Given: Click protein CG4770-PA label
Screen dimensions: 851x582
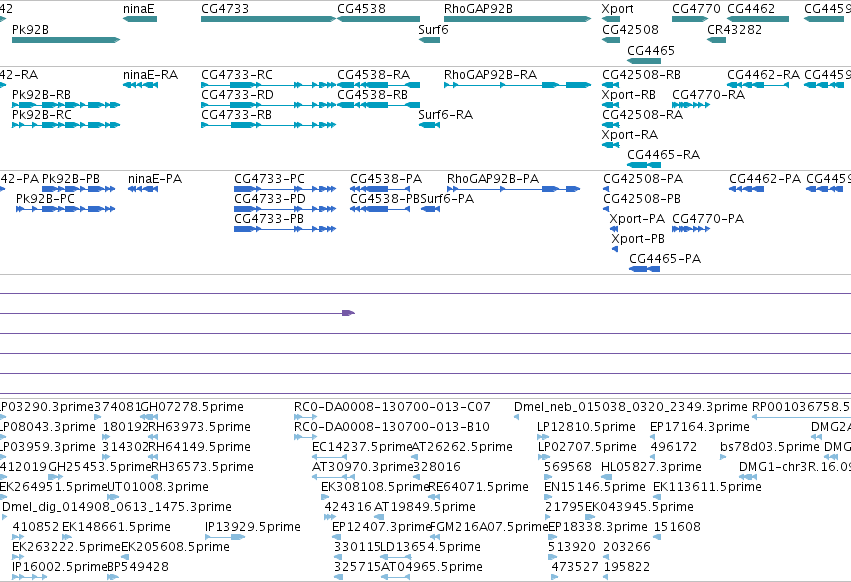Looking at the screenshot, I should point(708,219).
